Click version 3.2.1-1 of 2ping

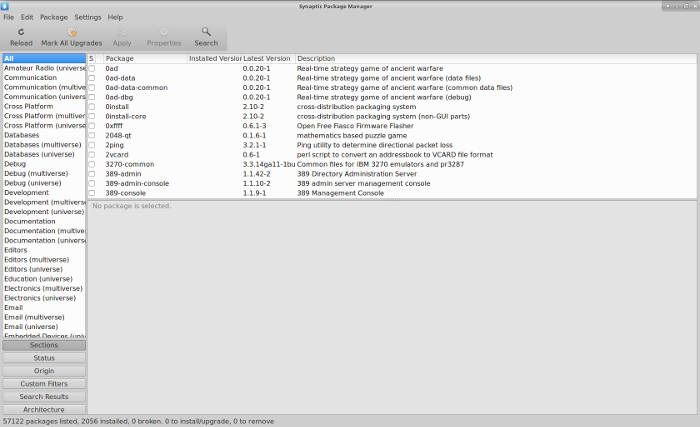pyautogui.click(x=254, y=145)
